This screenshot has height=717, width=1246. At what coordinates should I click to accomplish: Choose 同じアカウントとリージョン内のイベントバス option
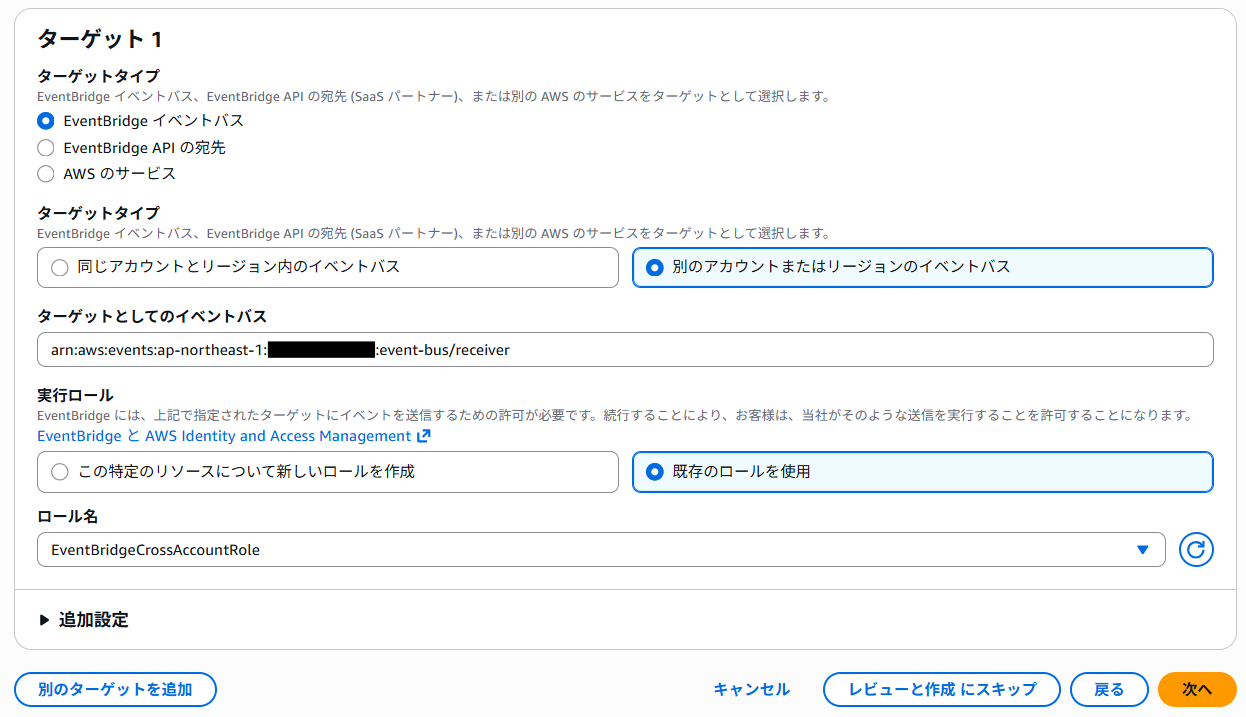tap(328, 267)
